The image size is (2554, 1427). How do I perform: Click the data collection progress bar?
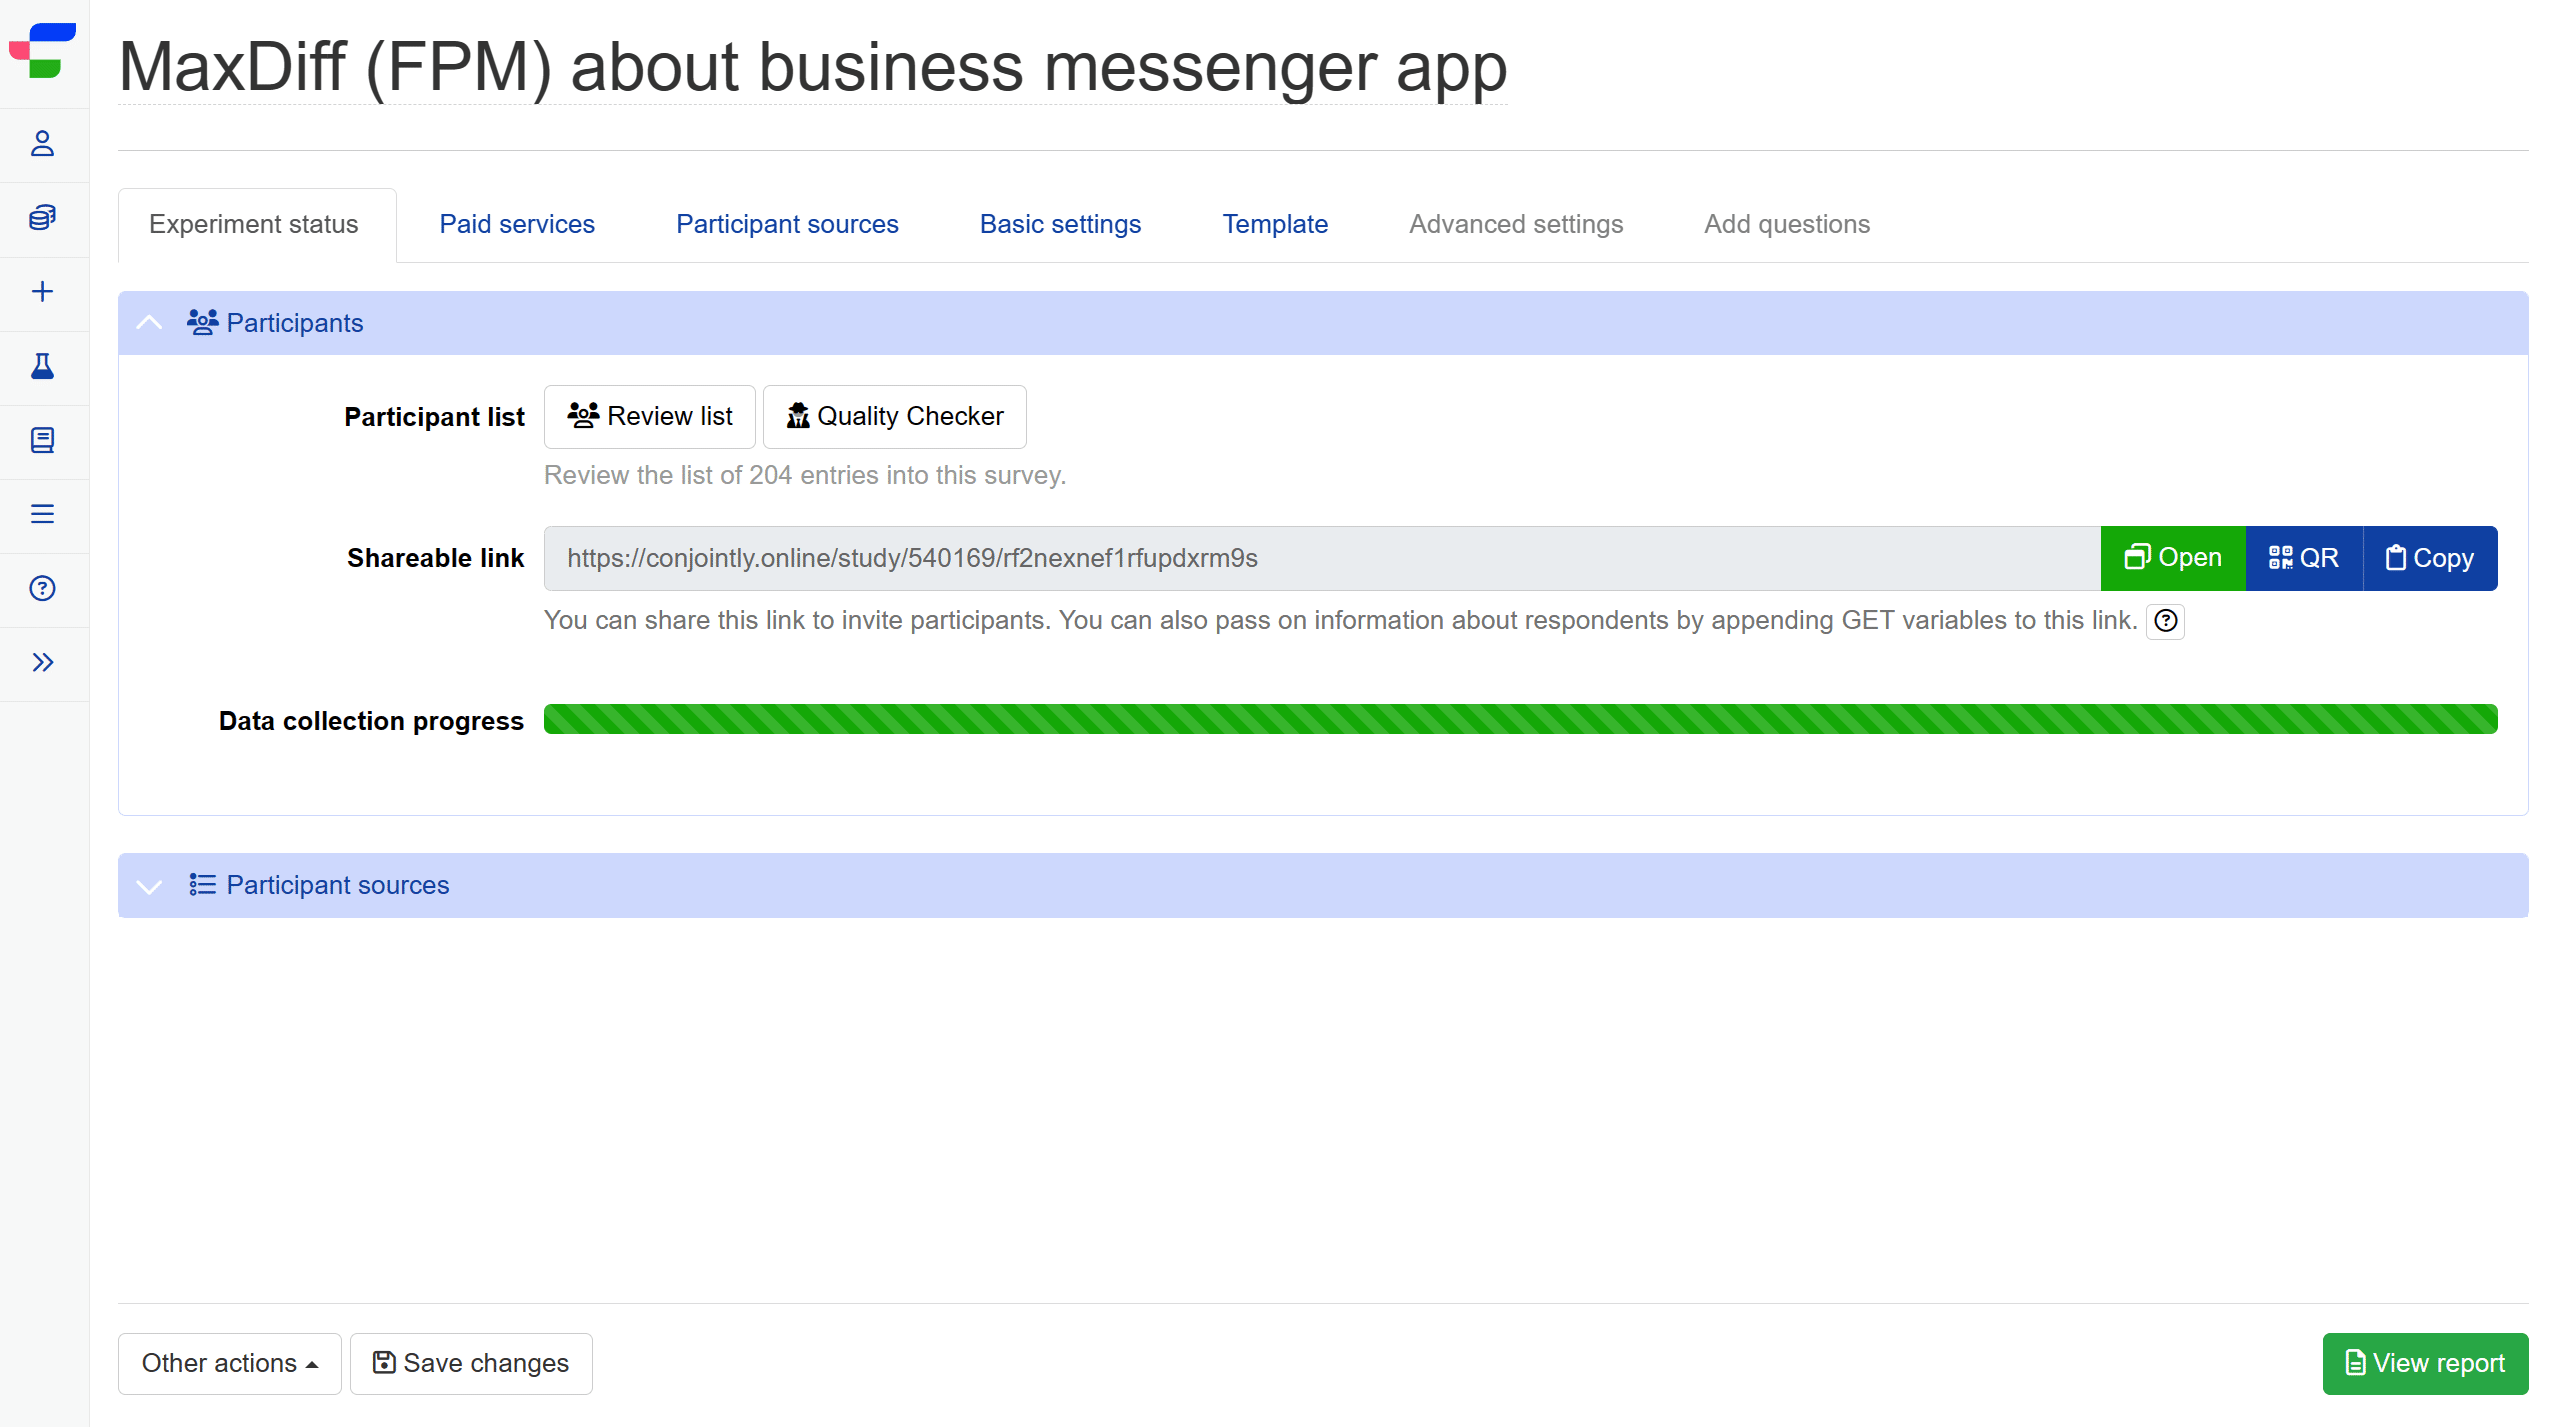(x=1520, y=719)
